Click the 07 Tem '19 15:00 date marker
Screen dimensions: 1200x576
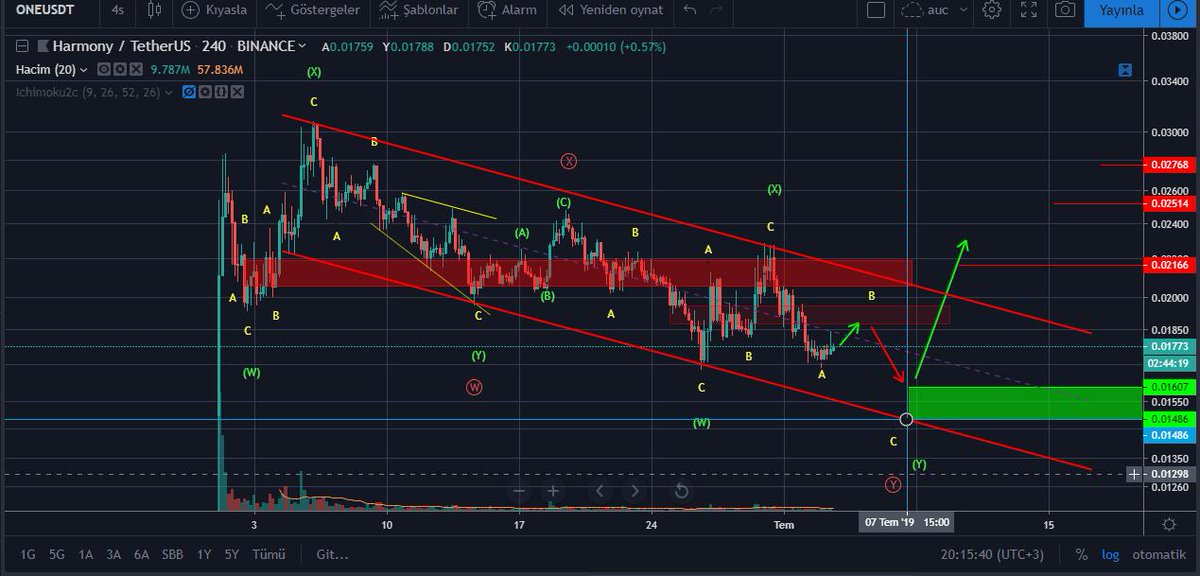(907, 522)
